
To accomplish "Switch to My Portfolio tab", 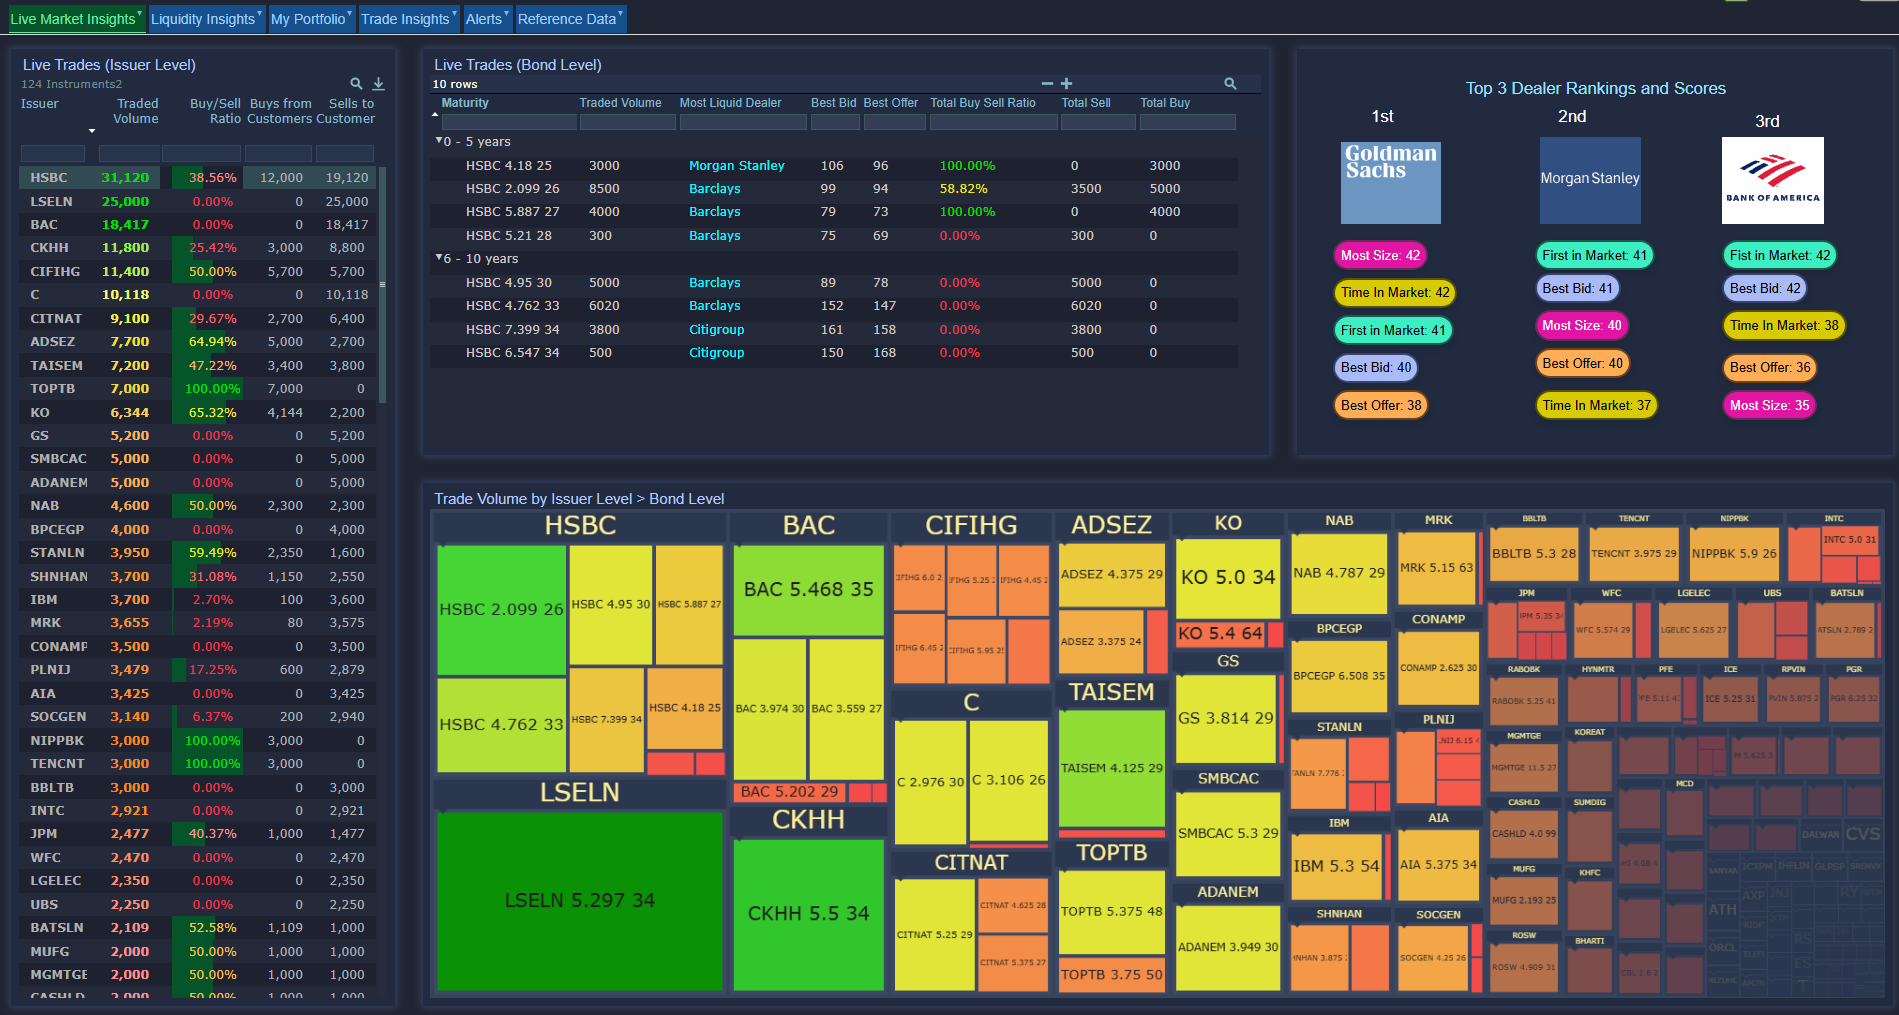I will (311, 19).
